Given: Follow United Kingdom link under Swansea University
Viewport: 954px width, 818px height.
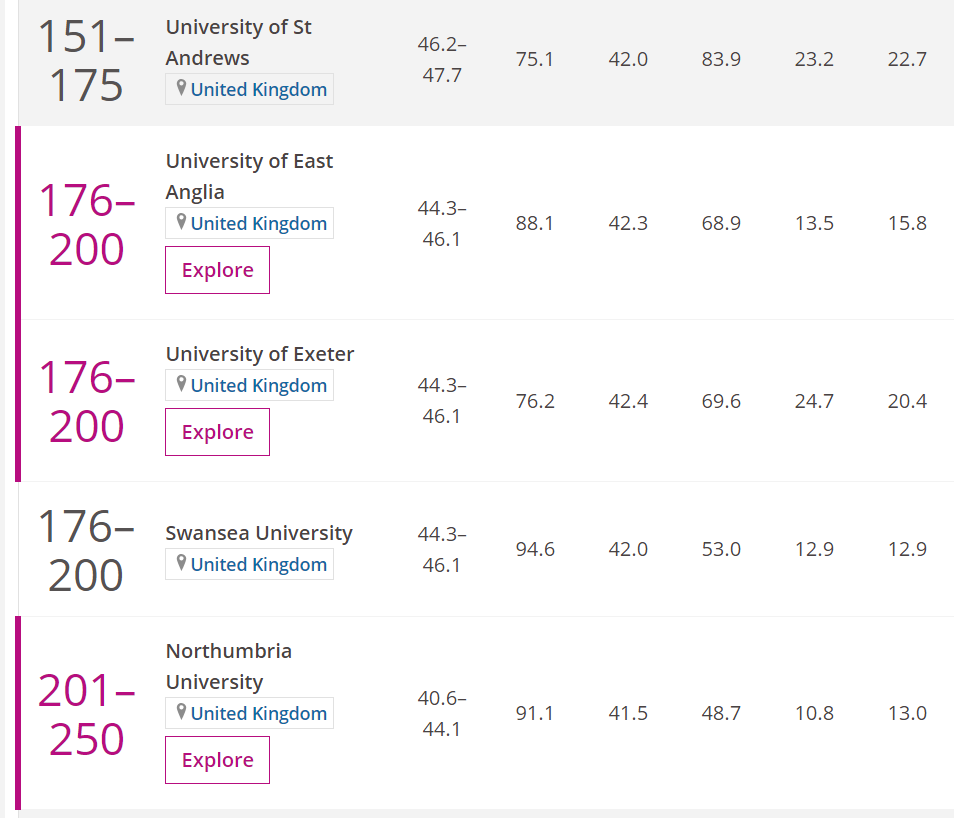Looking at the screenshot, I should click(259, 564).
